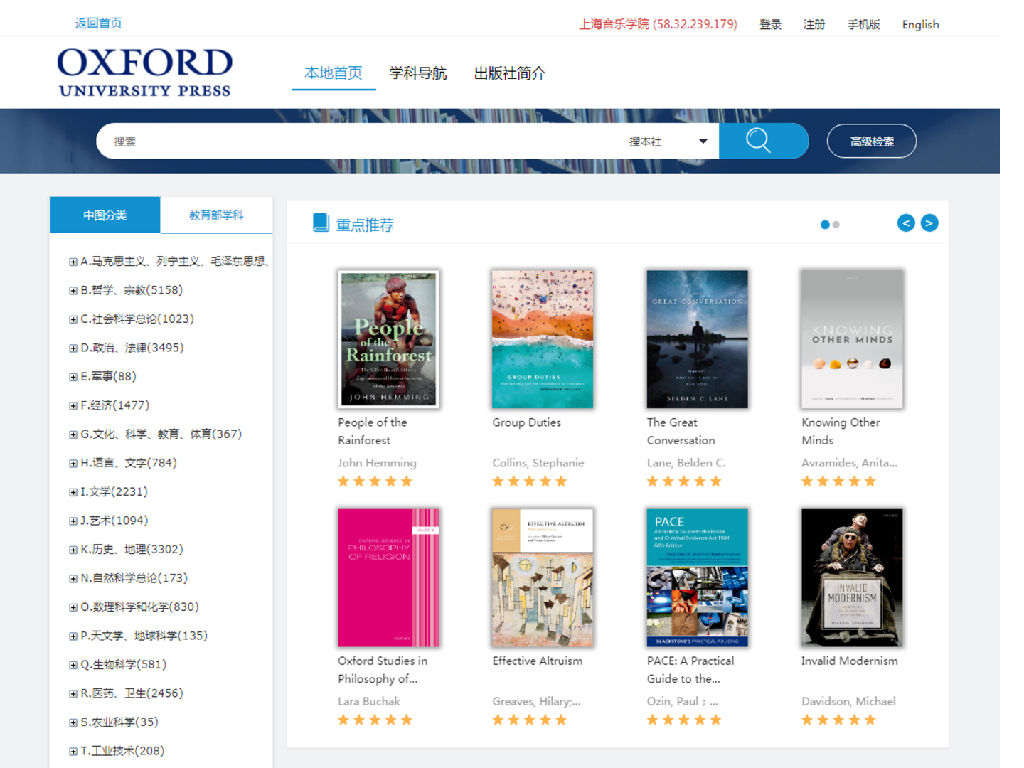Click author name 'Lara Buchak'
The image size is (1024, 768).
point(369,701)
